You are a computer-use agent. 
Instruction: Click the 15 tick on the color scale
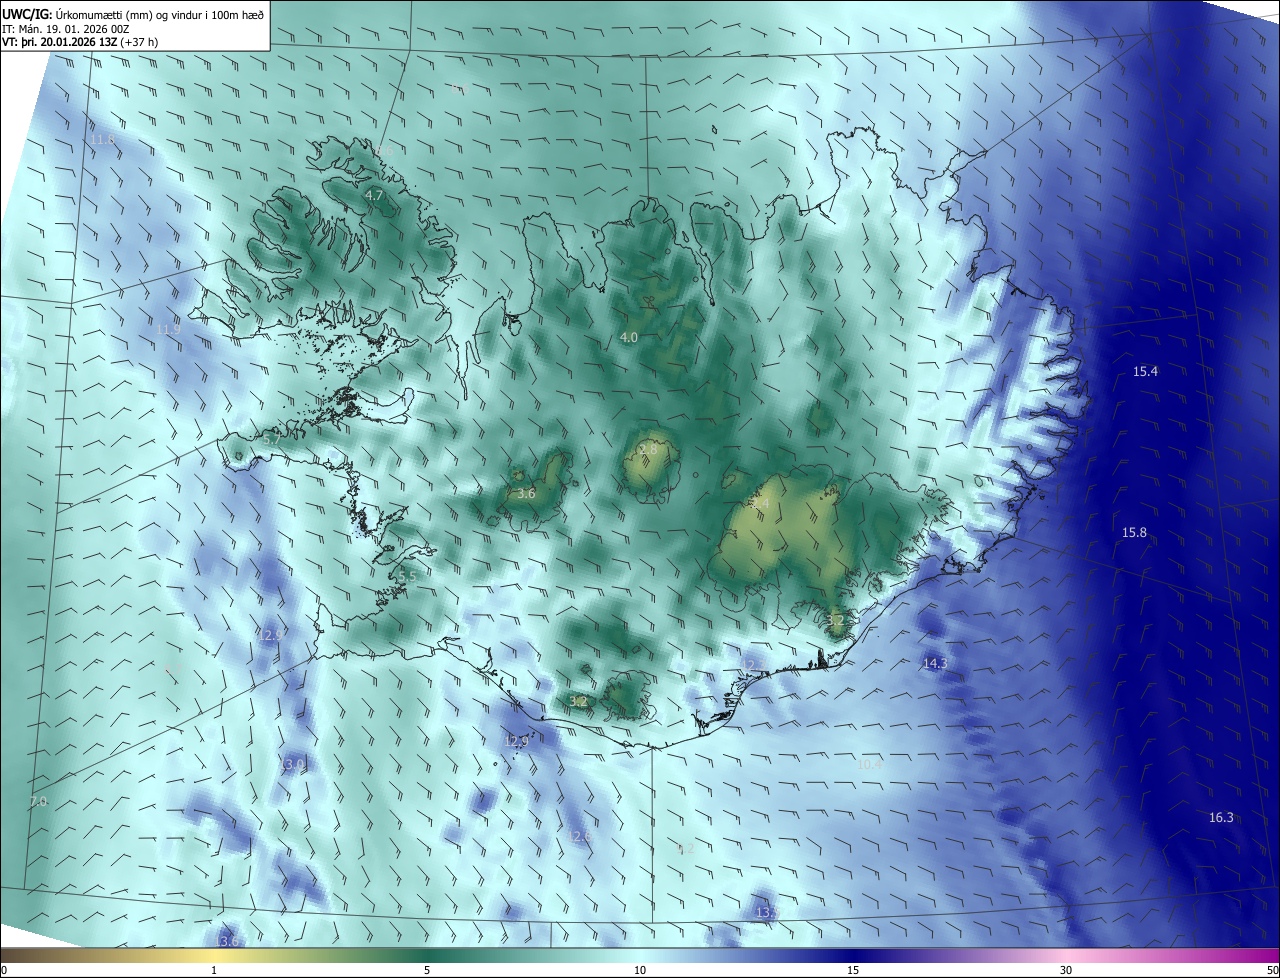pyautogui.click(x=853, y=971)
